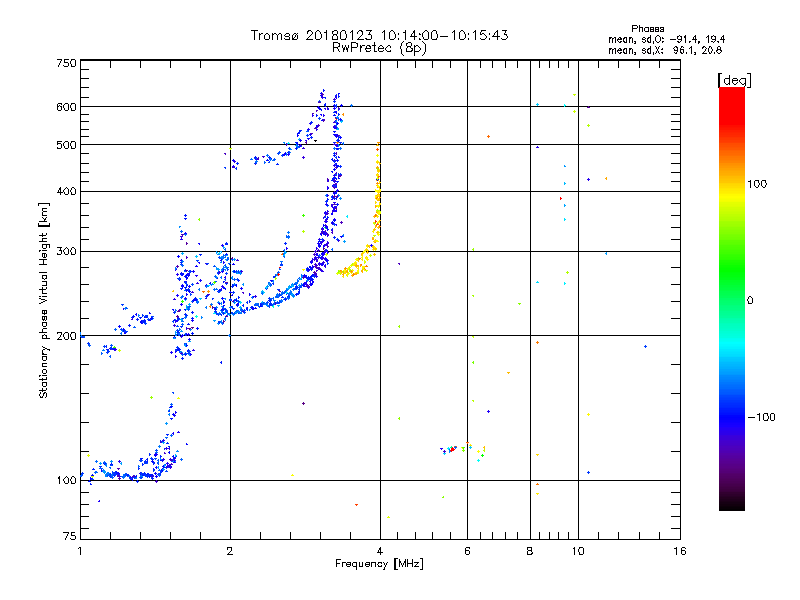The image size is (800, 600).
Task: Click the x-axis tick label '16'
Action: [680, 551]
